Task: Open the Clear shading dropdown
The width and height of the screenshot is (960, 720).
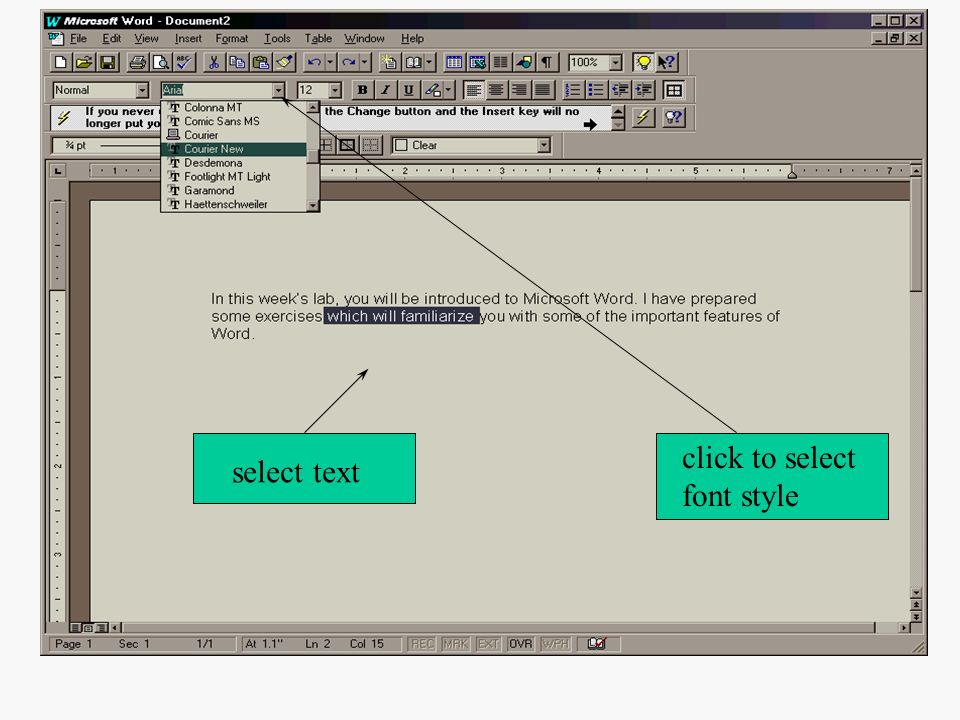Action: 544,145
